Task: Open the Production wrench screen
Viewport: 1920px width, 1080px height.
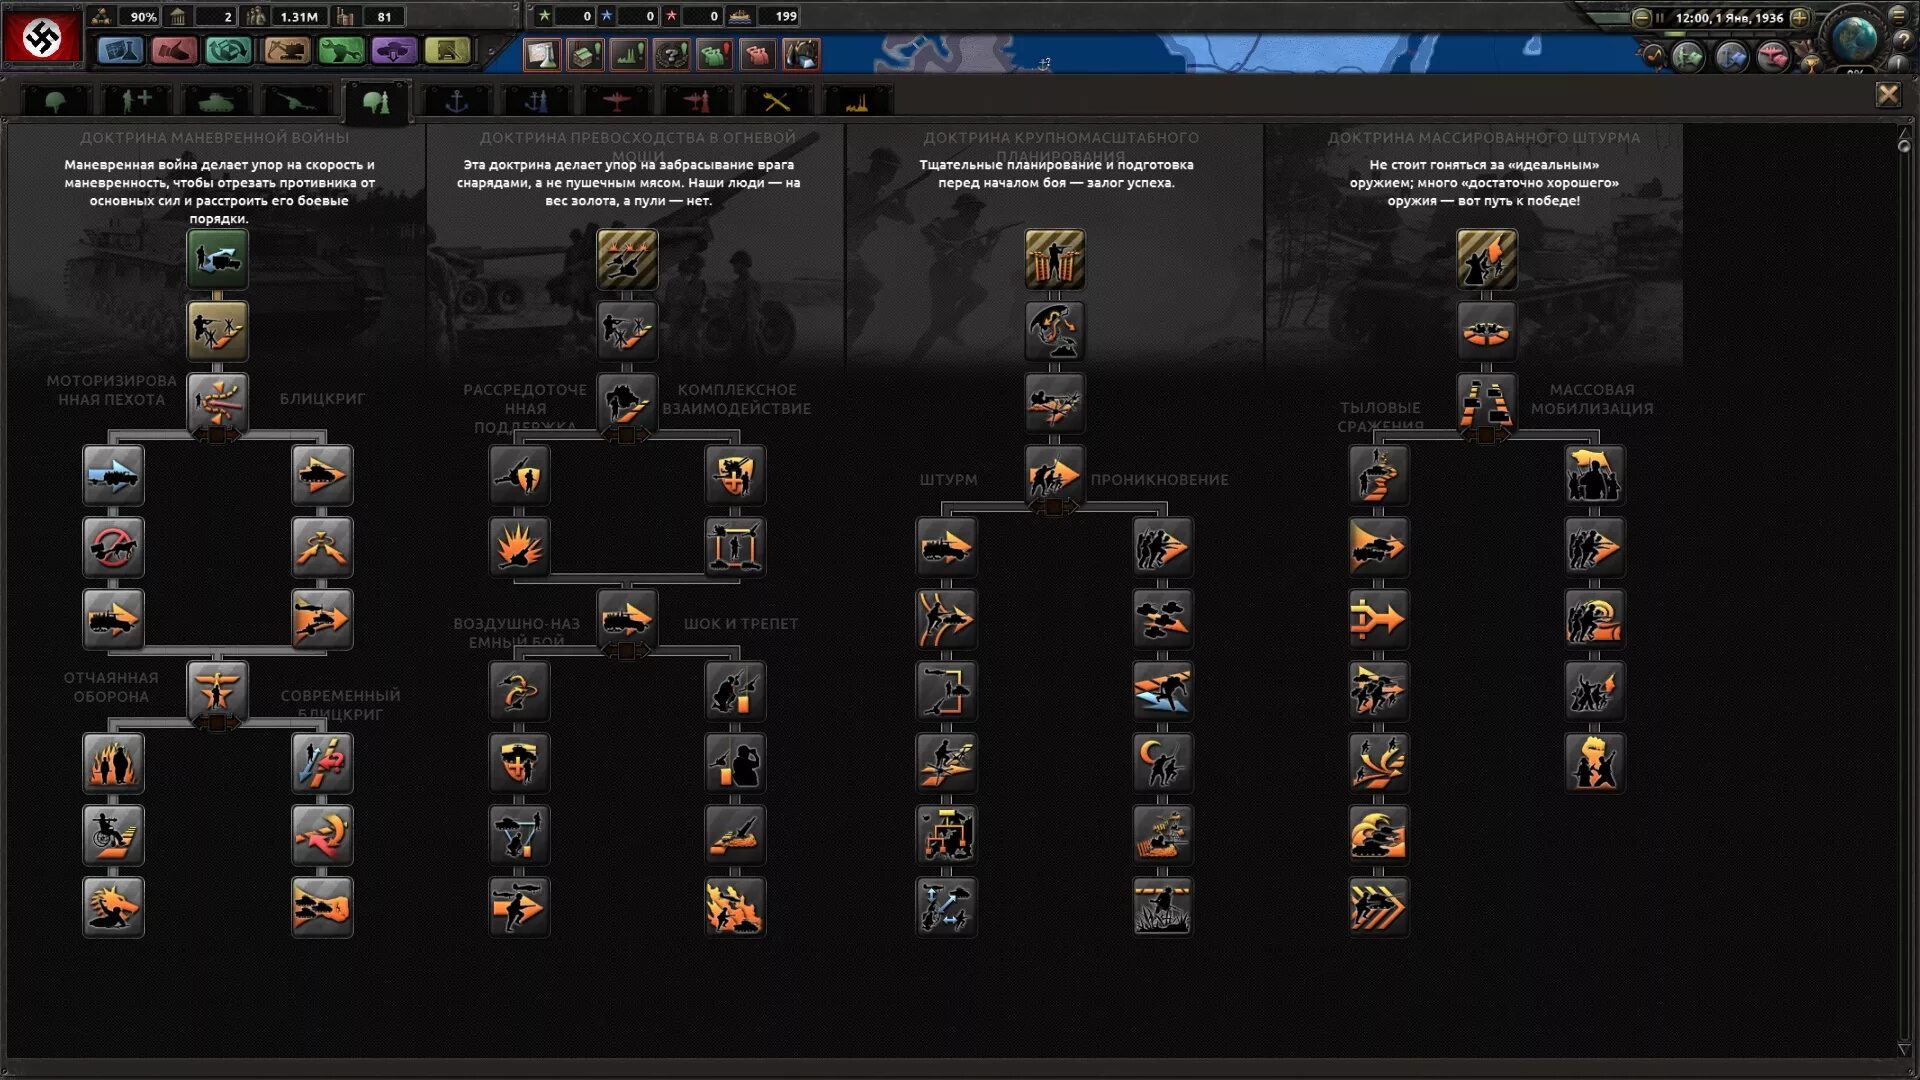Action: coord(340,51)
